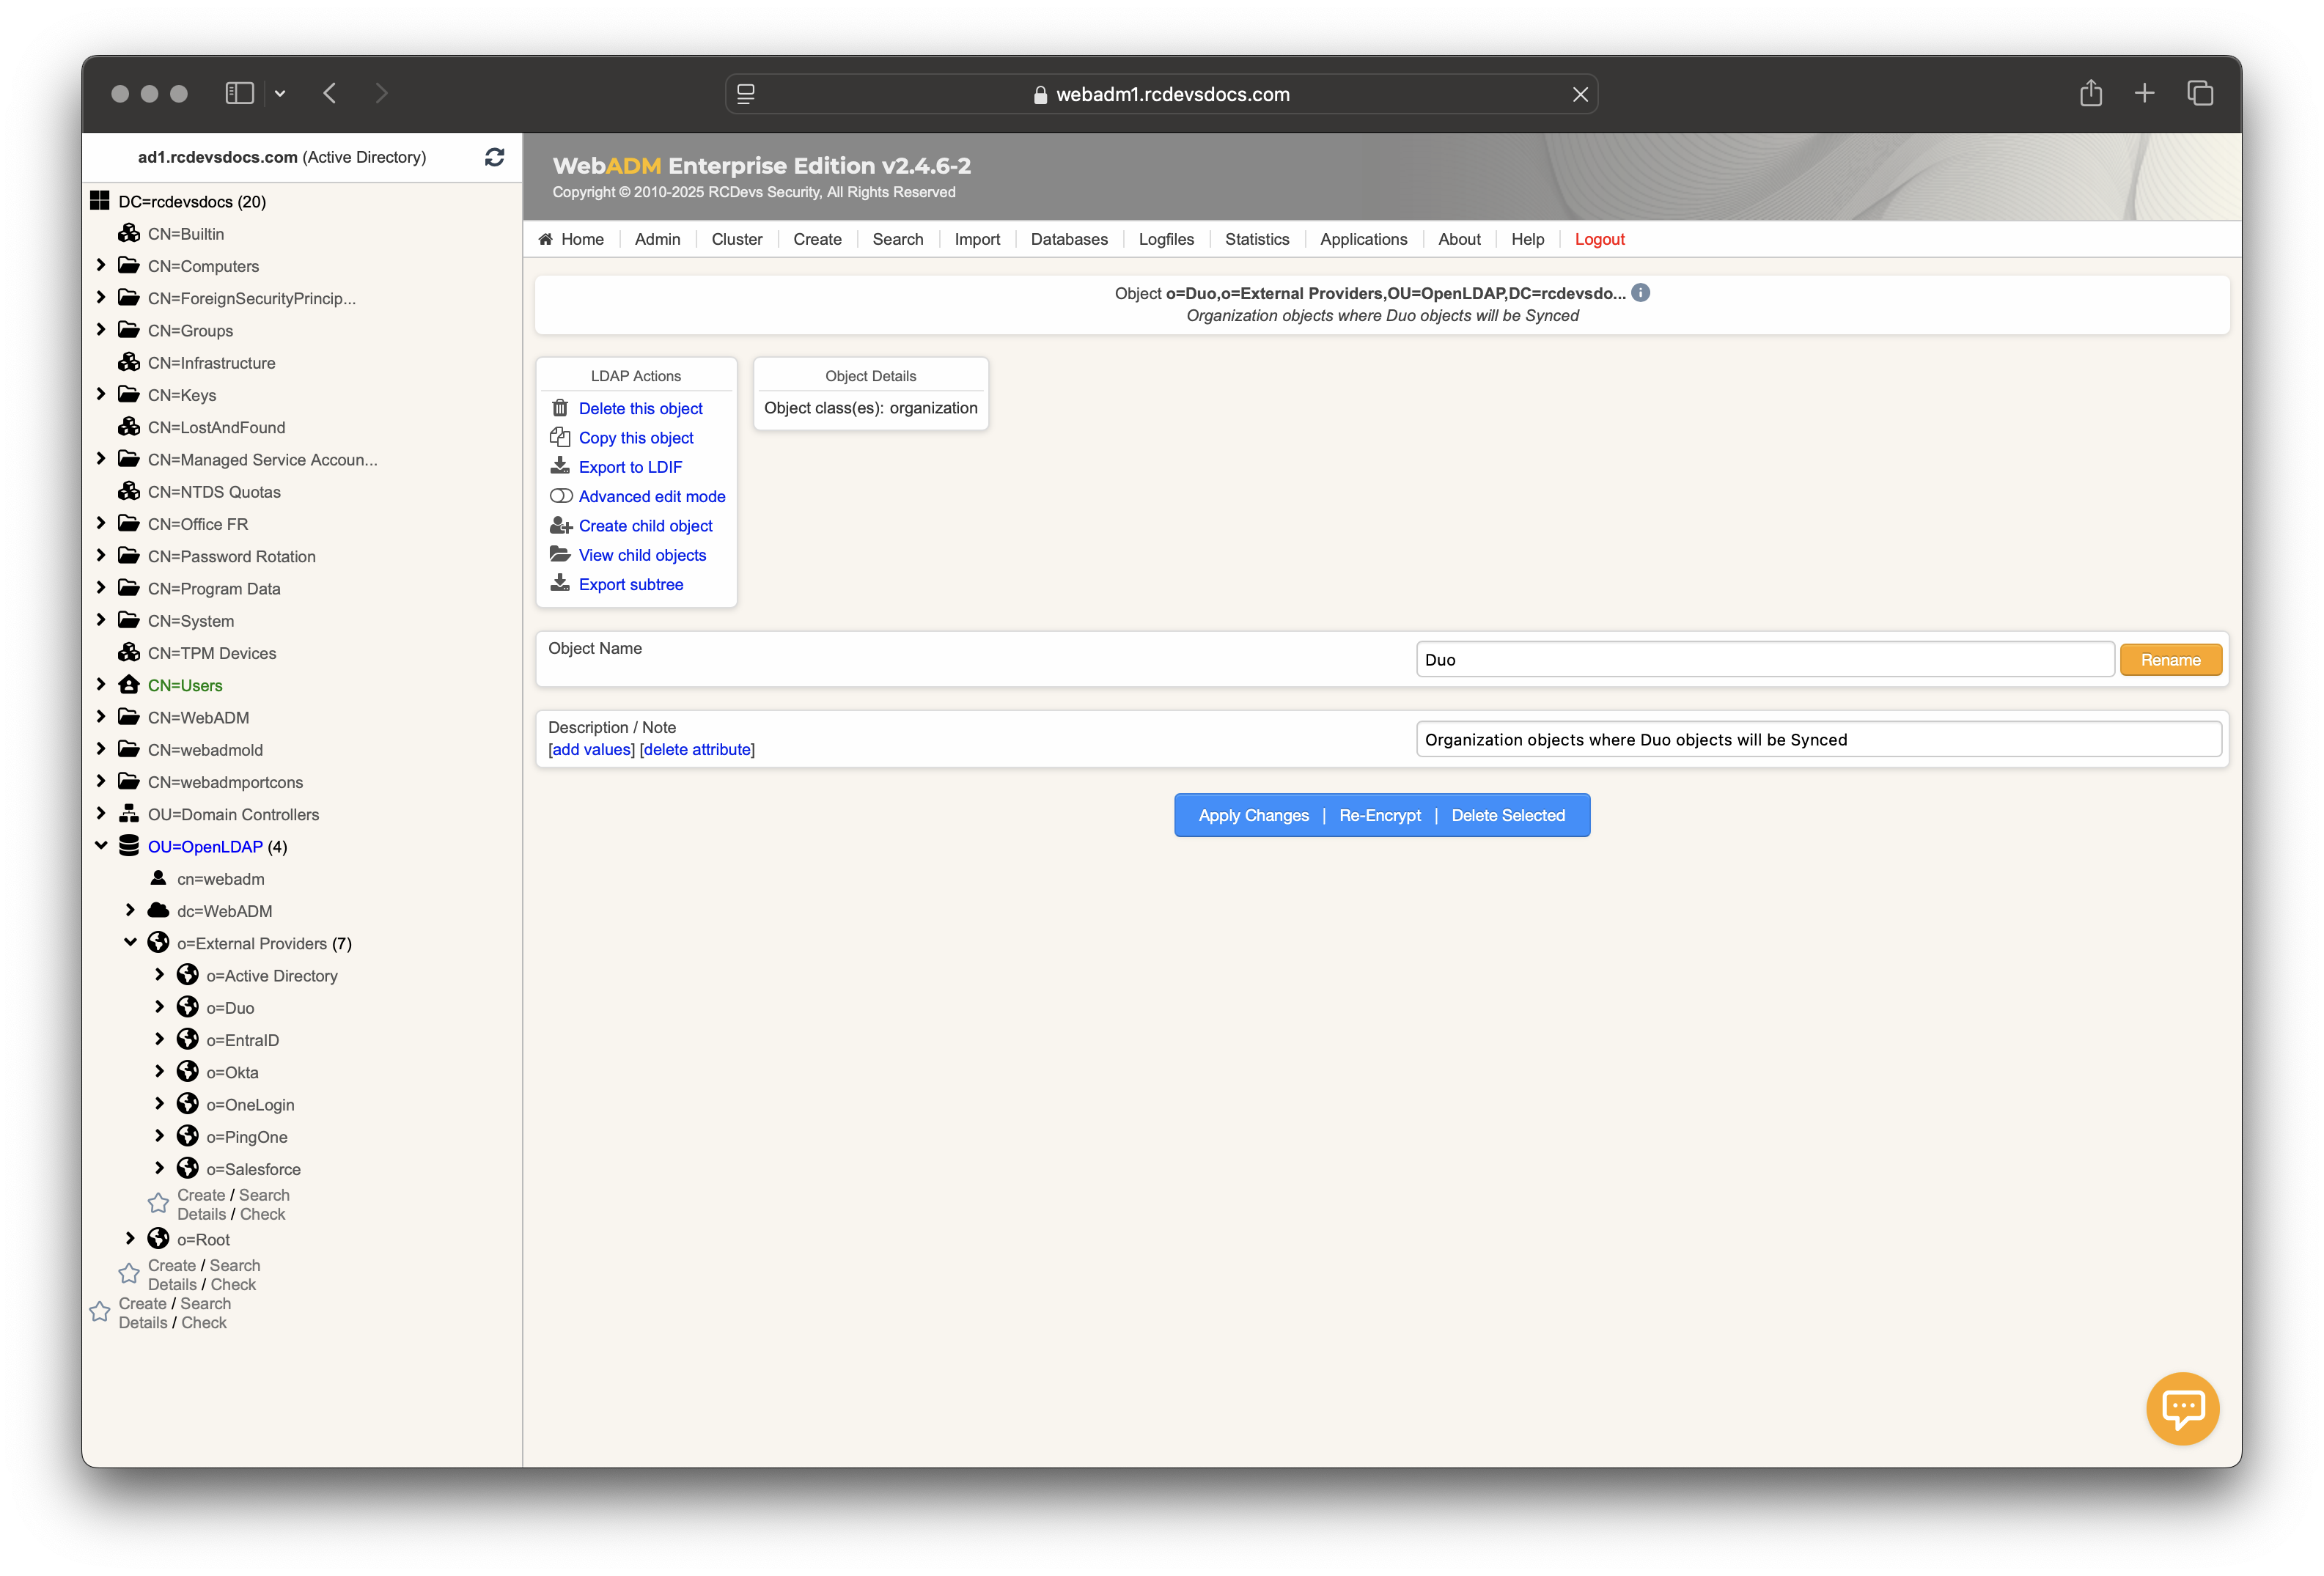Click the cn=webadm user icon
The image size is (2324, 1576).
(158, 878)
